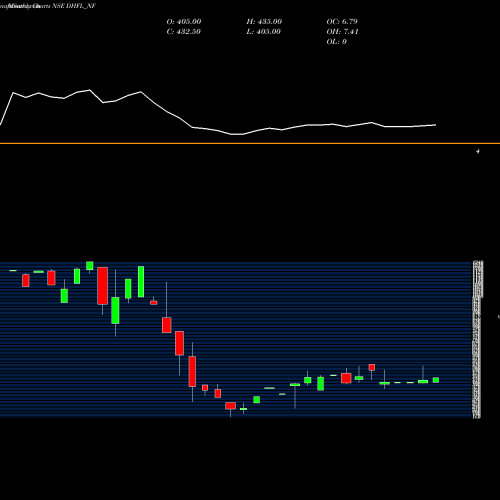Click the high price value H: 435.00

pos(264,22)
